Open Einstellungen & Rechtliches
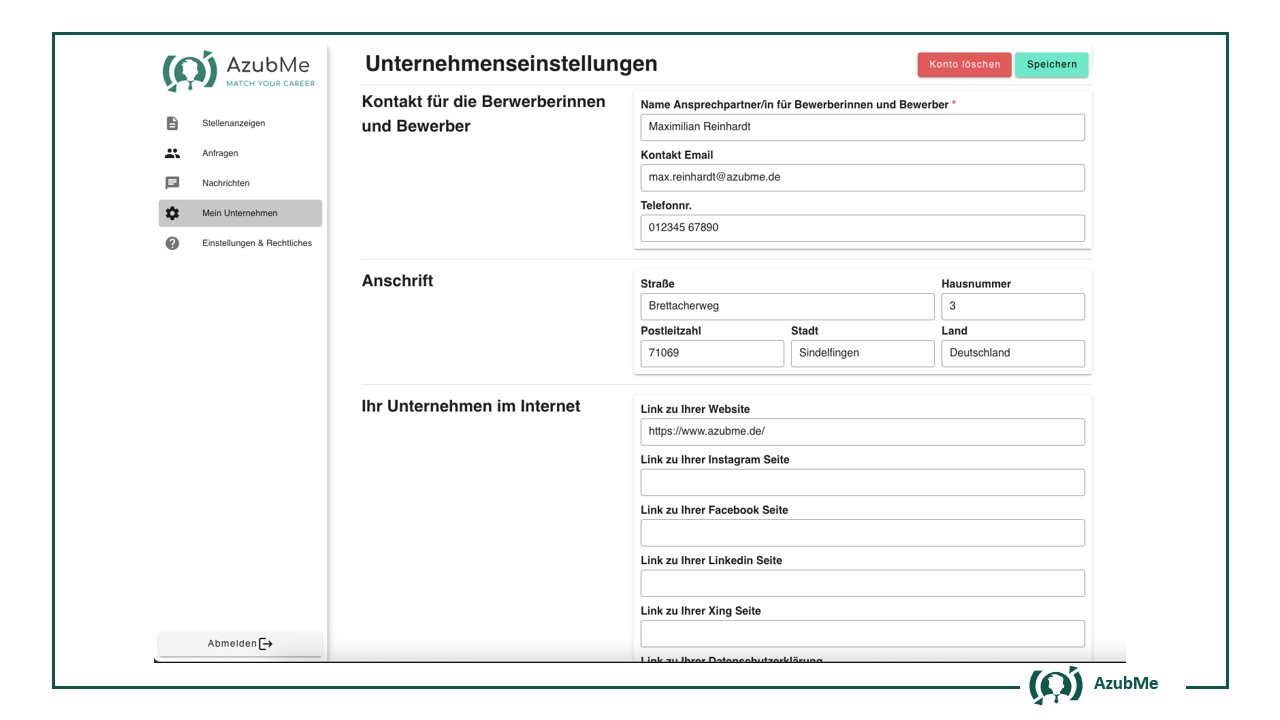Screen dimensions: 1280x720 [240, 243]
